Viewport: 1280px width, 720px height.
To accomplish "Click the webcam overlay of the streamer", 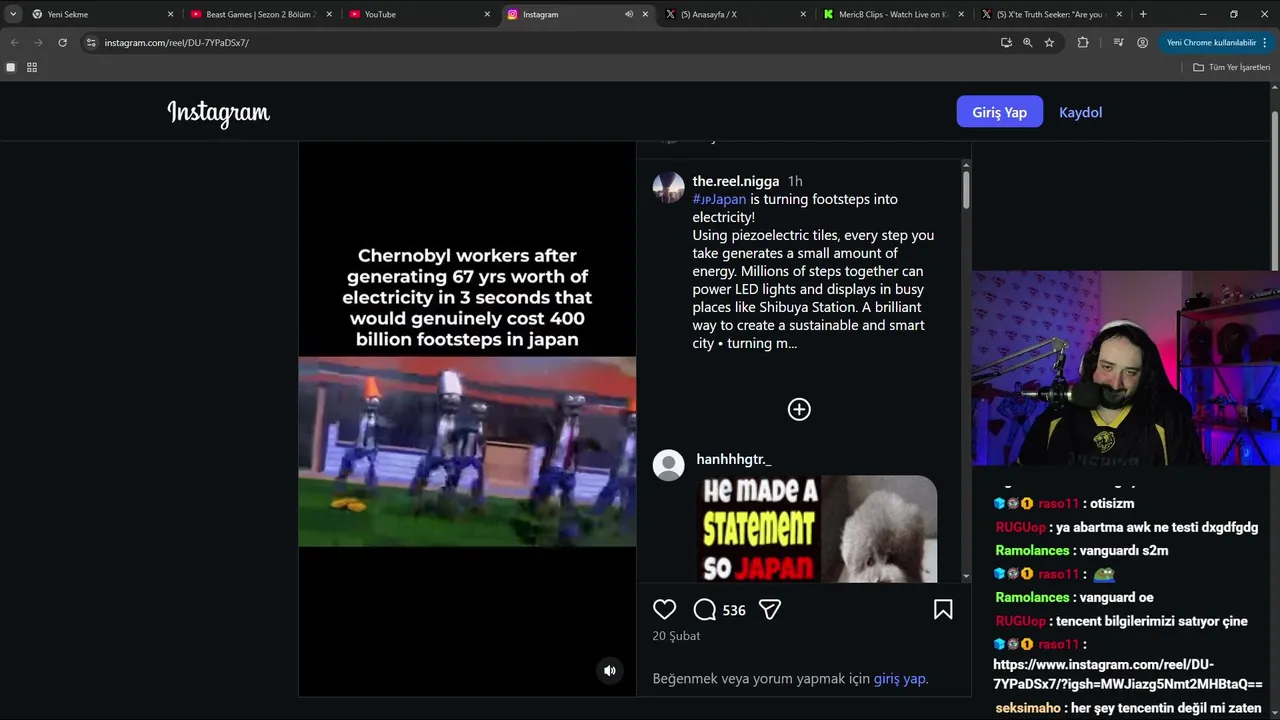I will pyautogui.click(x=1126, y=368).
